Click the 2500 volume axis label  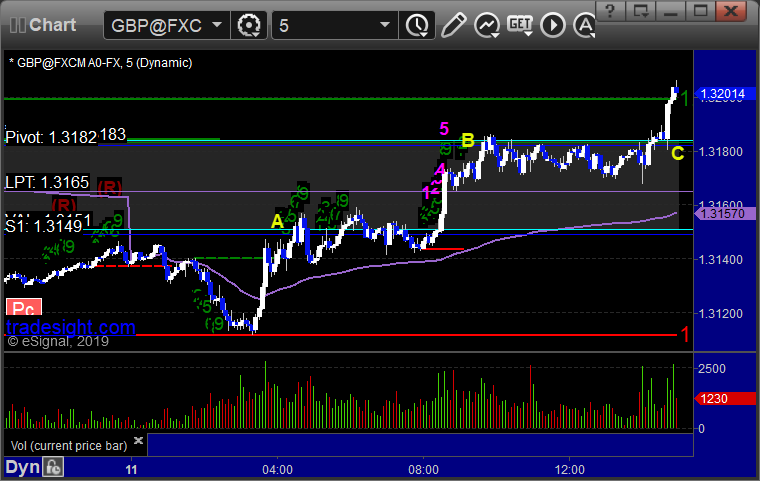712,369
